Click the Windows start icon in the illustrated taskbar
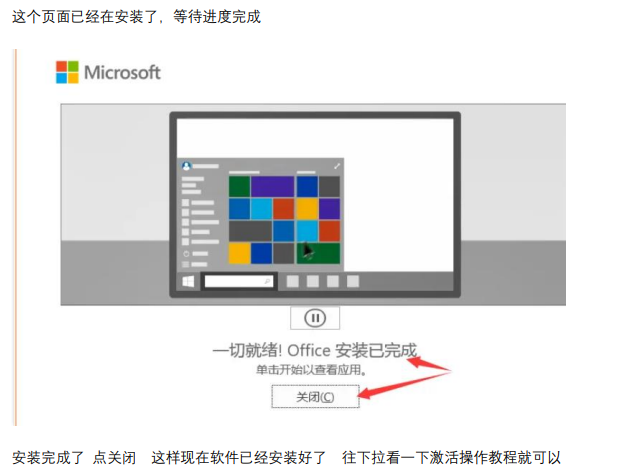The width and height of the screenshot is (620, 470). click(x=188, y=282)
